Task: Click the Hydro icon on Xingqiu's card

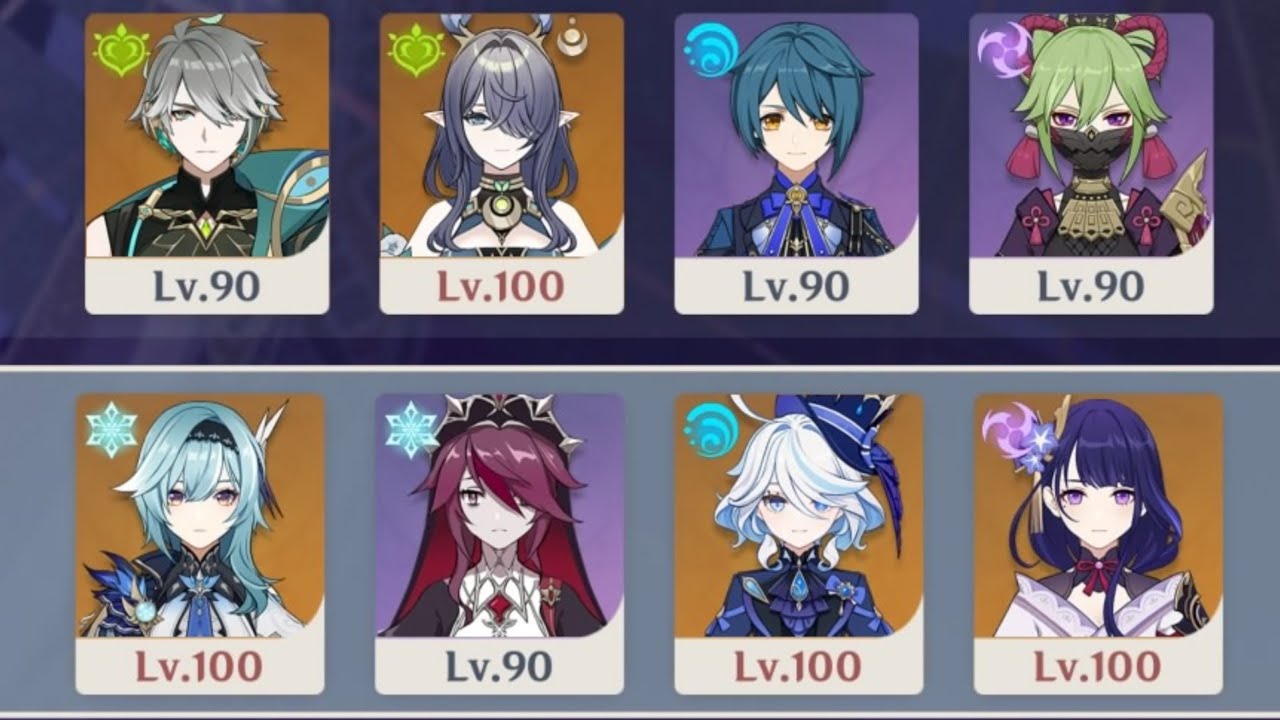Action: tap(711, 49)
